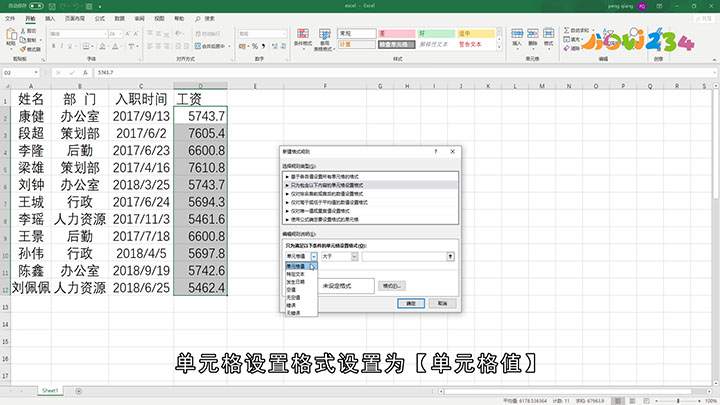Screen dimensions: 720x405
Task: Select the Good (好) green cell style
Action: (436, 34)
